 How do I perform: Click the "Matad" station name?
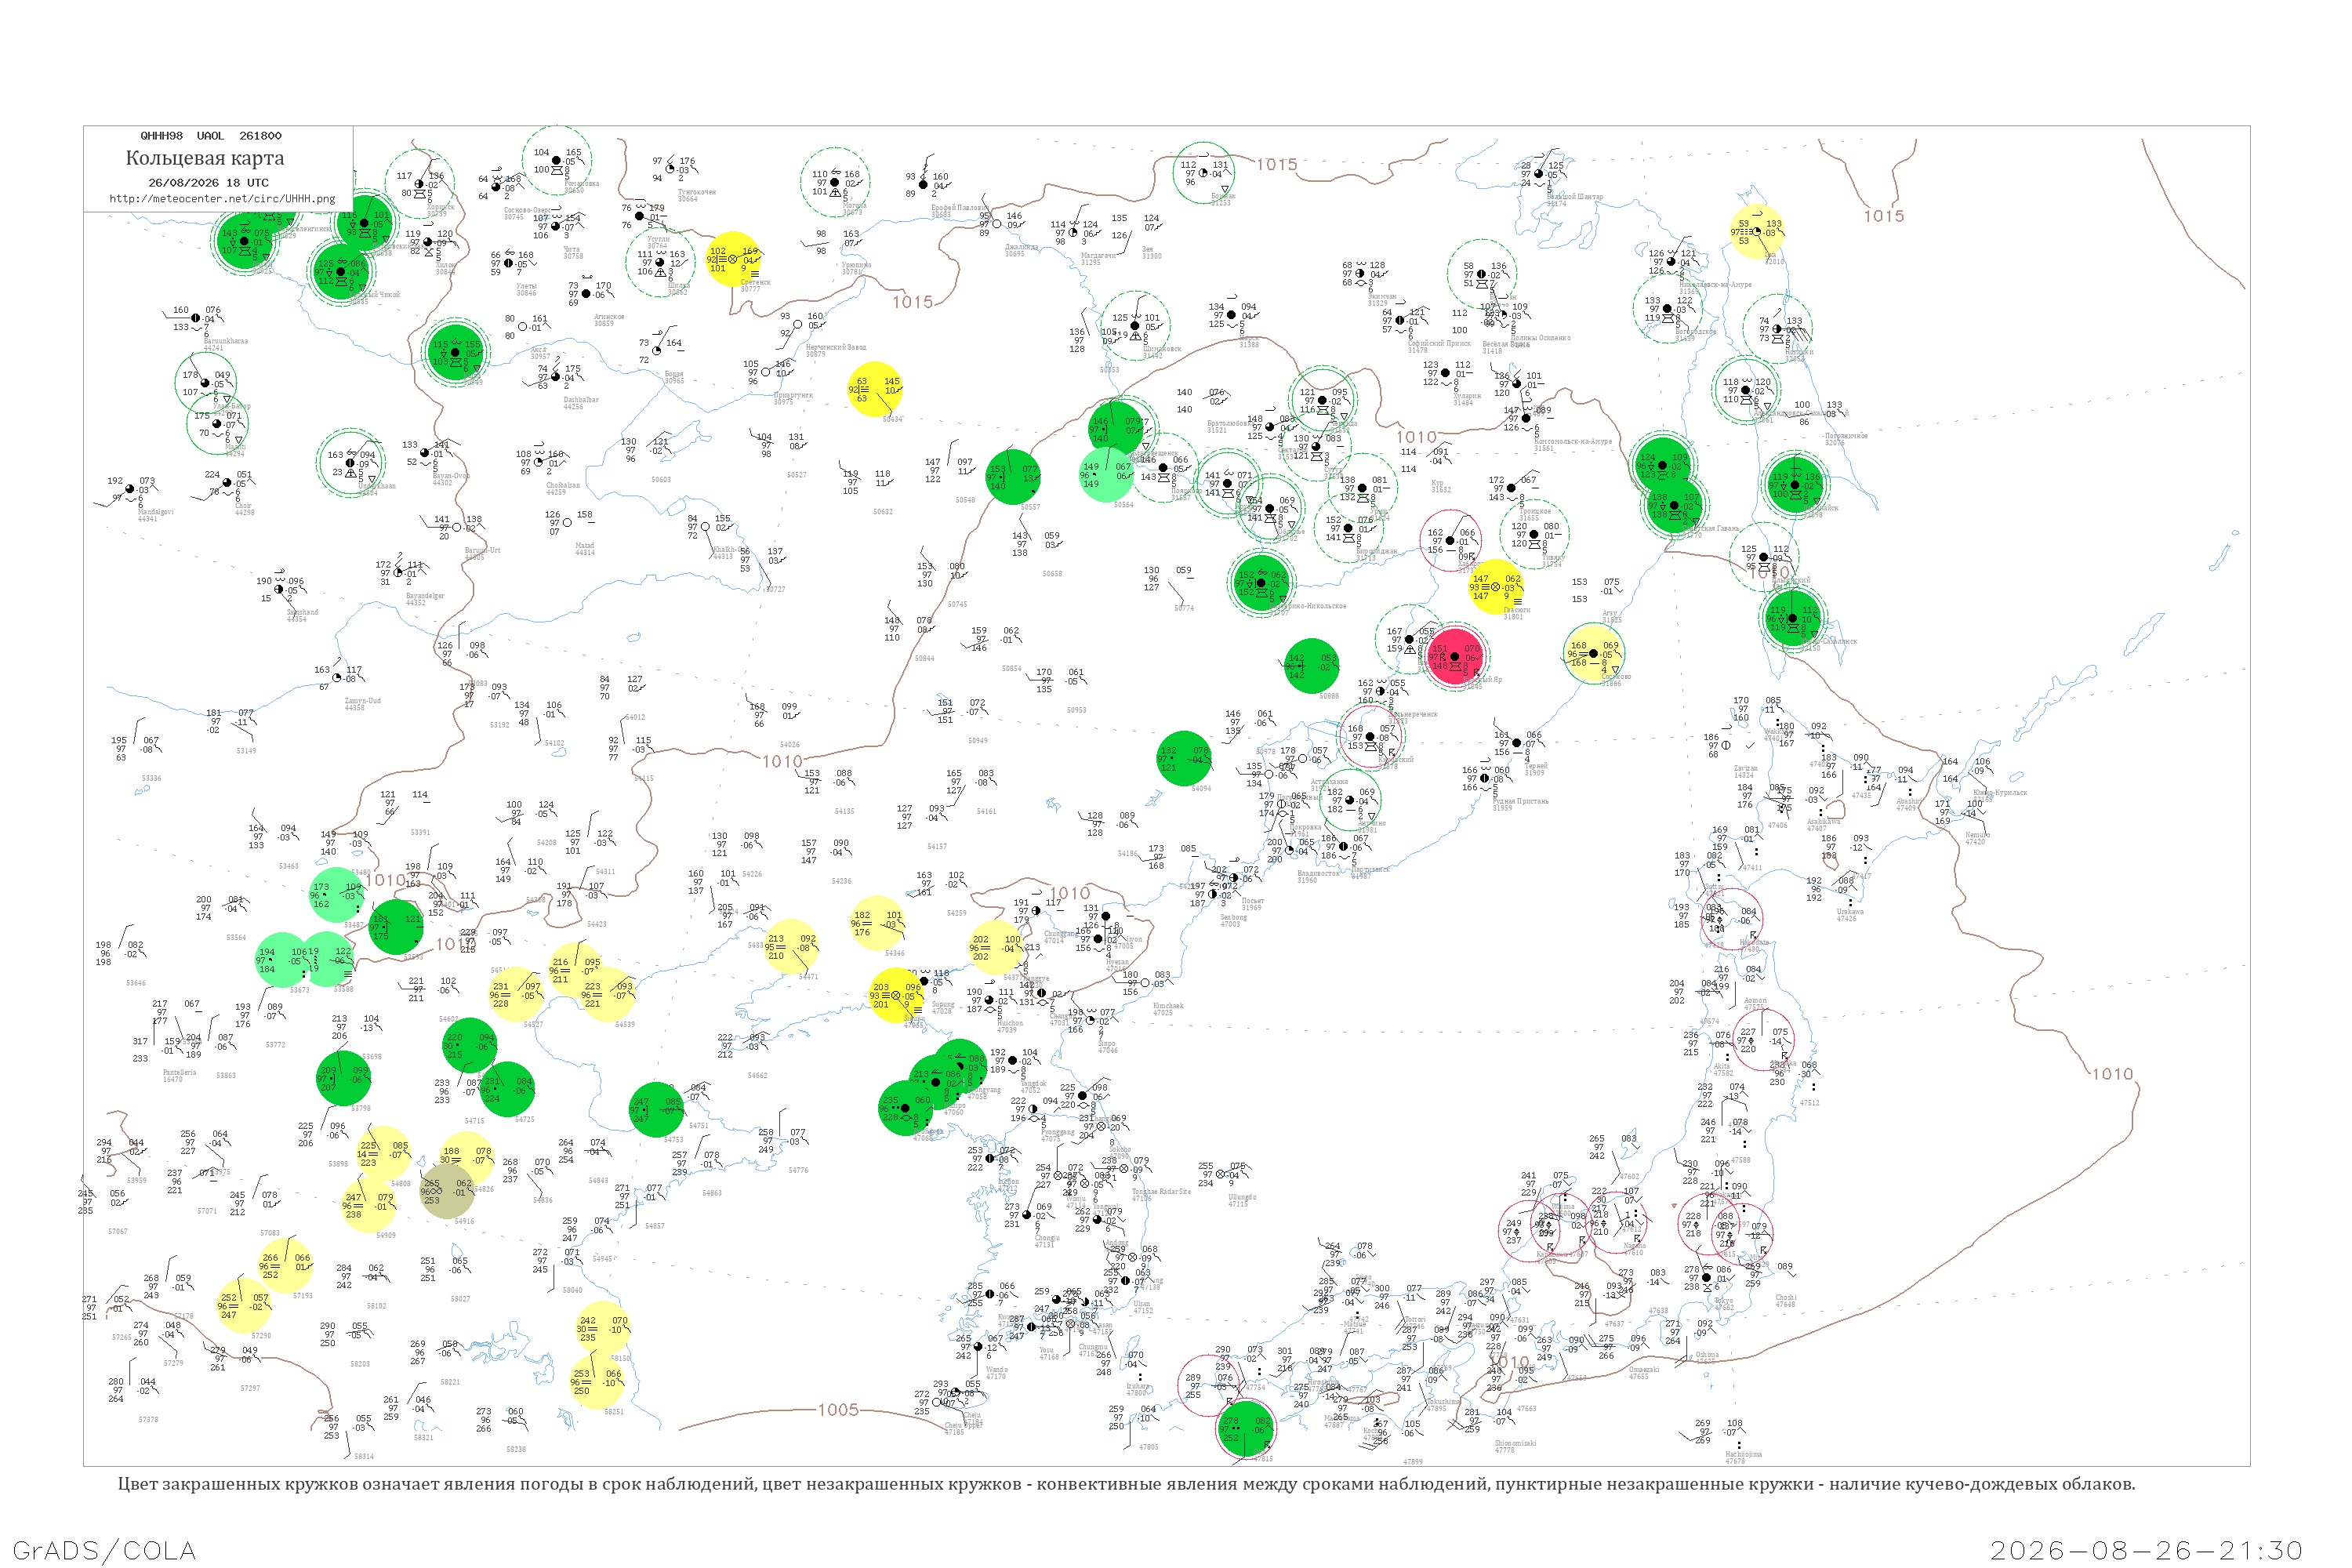click(584, 546)
